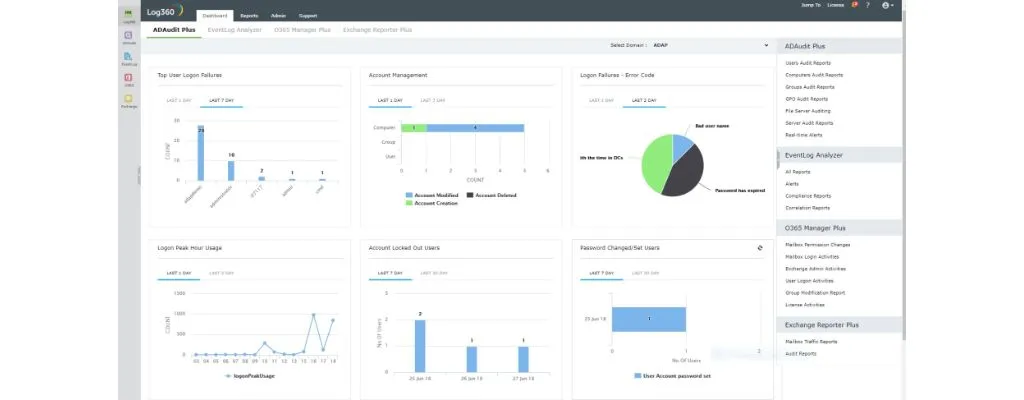Image resolution: width=1024 pixels, height=400 pixels.
Task: Open the EventLog icon in left sidebar
Action: point(129,59)
